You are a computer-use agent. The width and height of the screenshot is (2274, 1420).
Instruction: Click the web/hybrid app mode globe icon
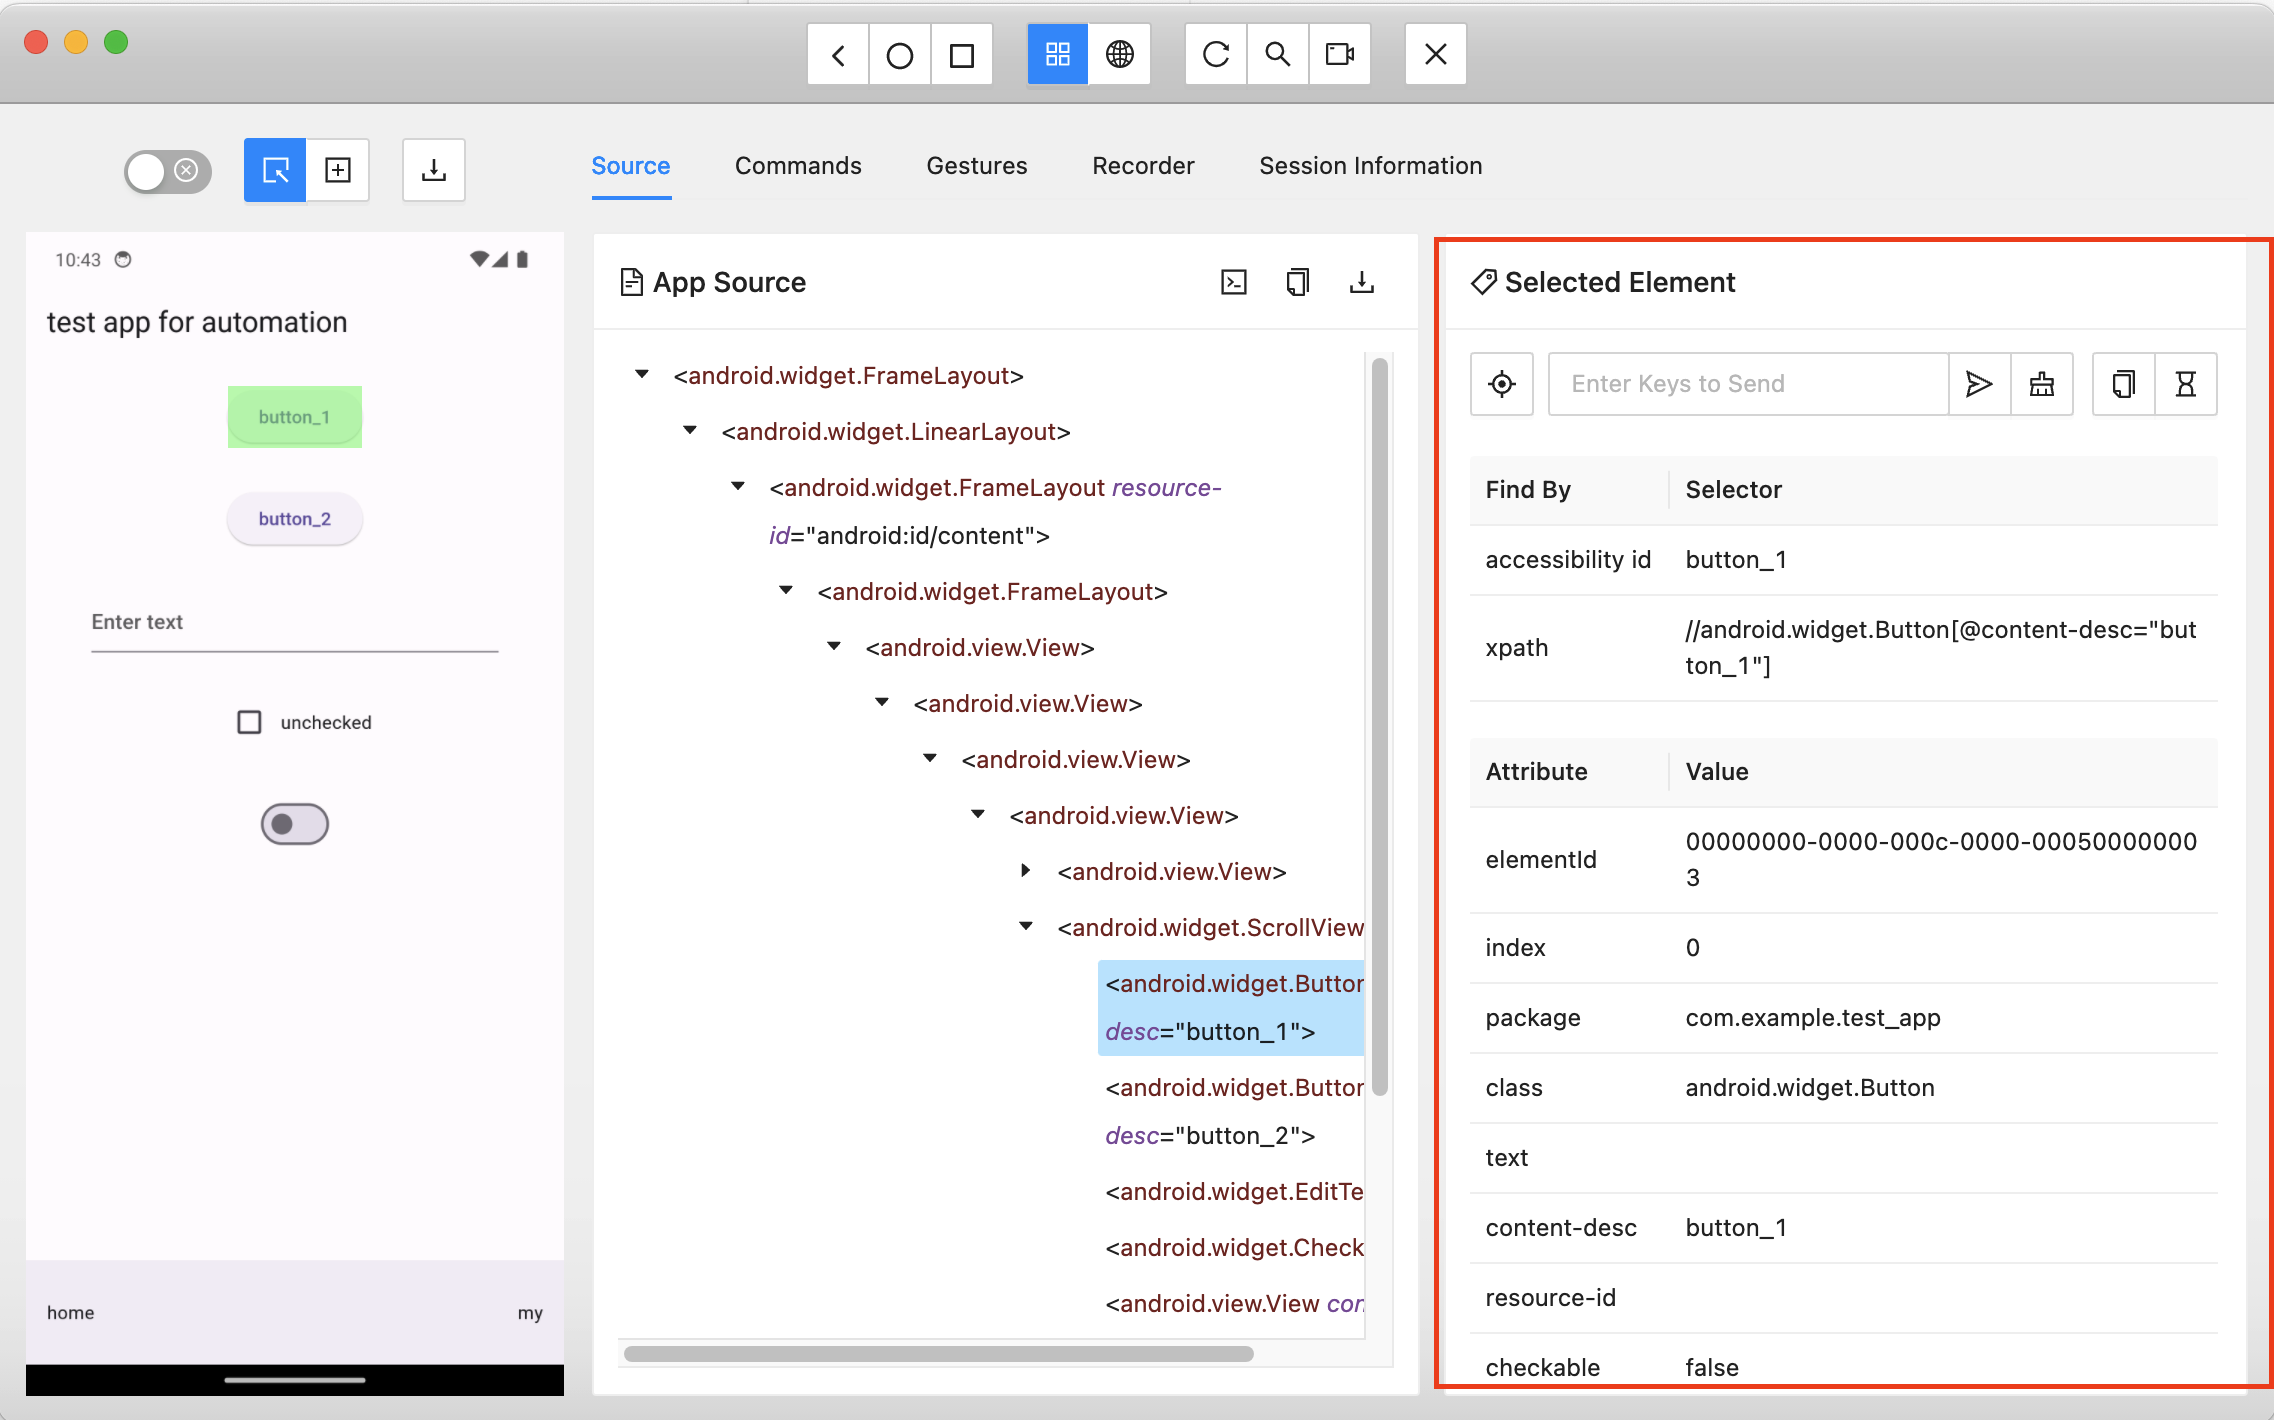[1119, 54]
